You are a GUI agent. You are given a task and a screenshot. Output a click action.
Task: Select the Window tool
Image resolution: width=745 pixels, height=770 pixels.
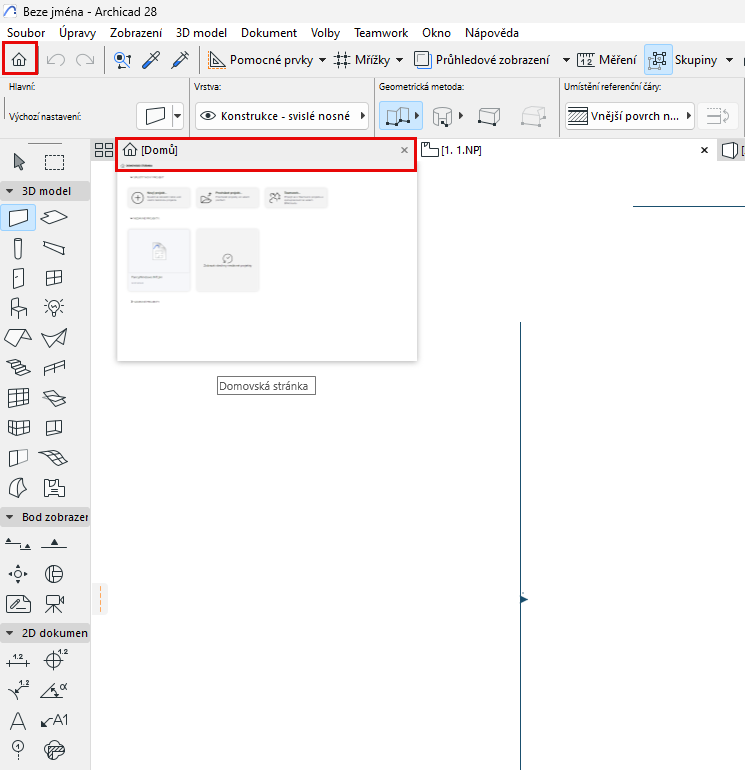(x=54, y=278)
